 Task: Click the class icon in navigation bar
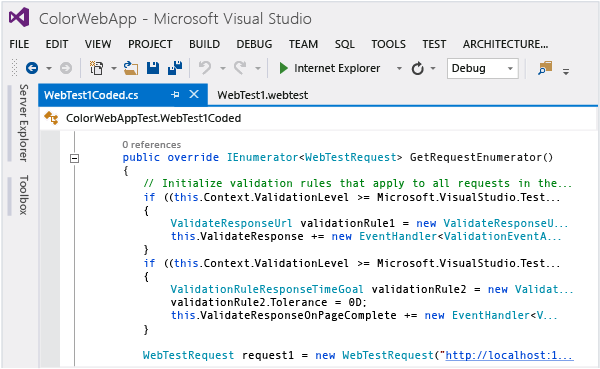51,118
